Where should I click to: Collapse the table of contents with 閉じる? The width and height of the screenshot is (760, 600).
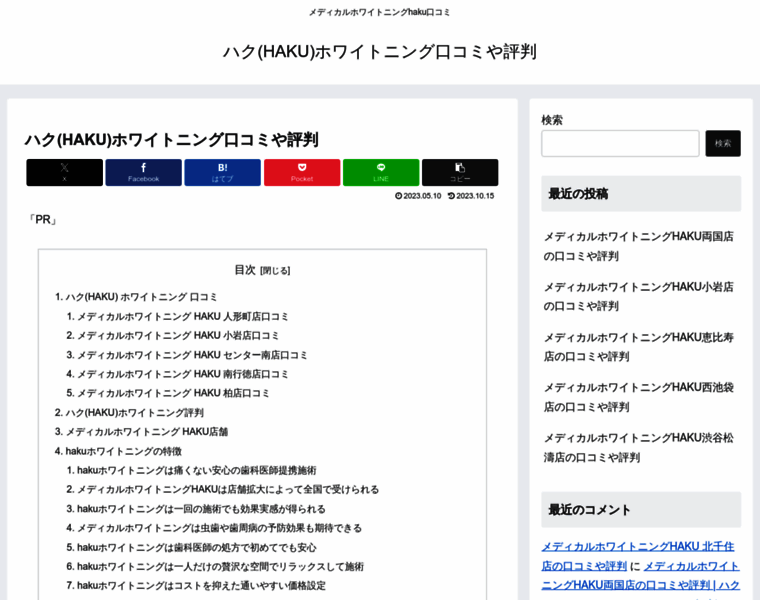point(275,270)
